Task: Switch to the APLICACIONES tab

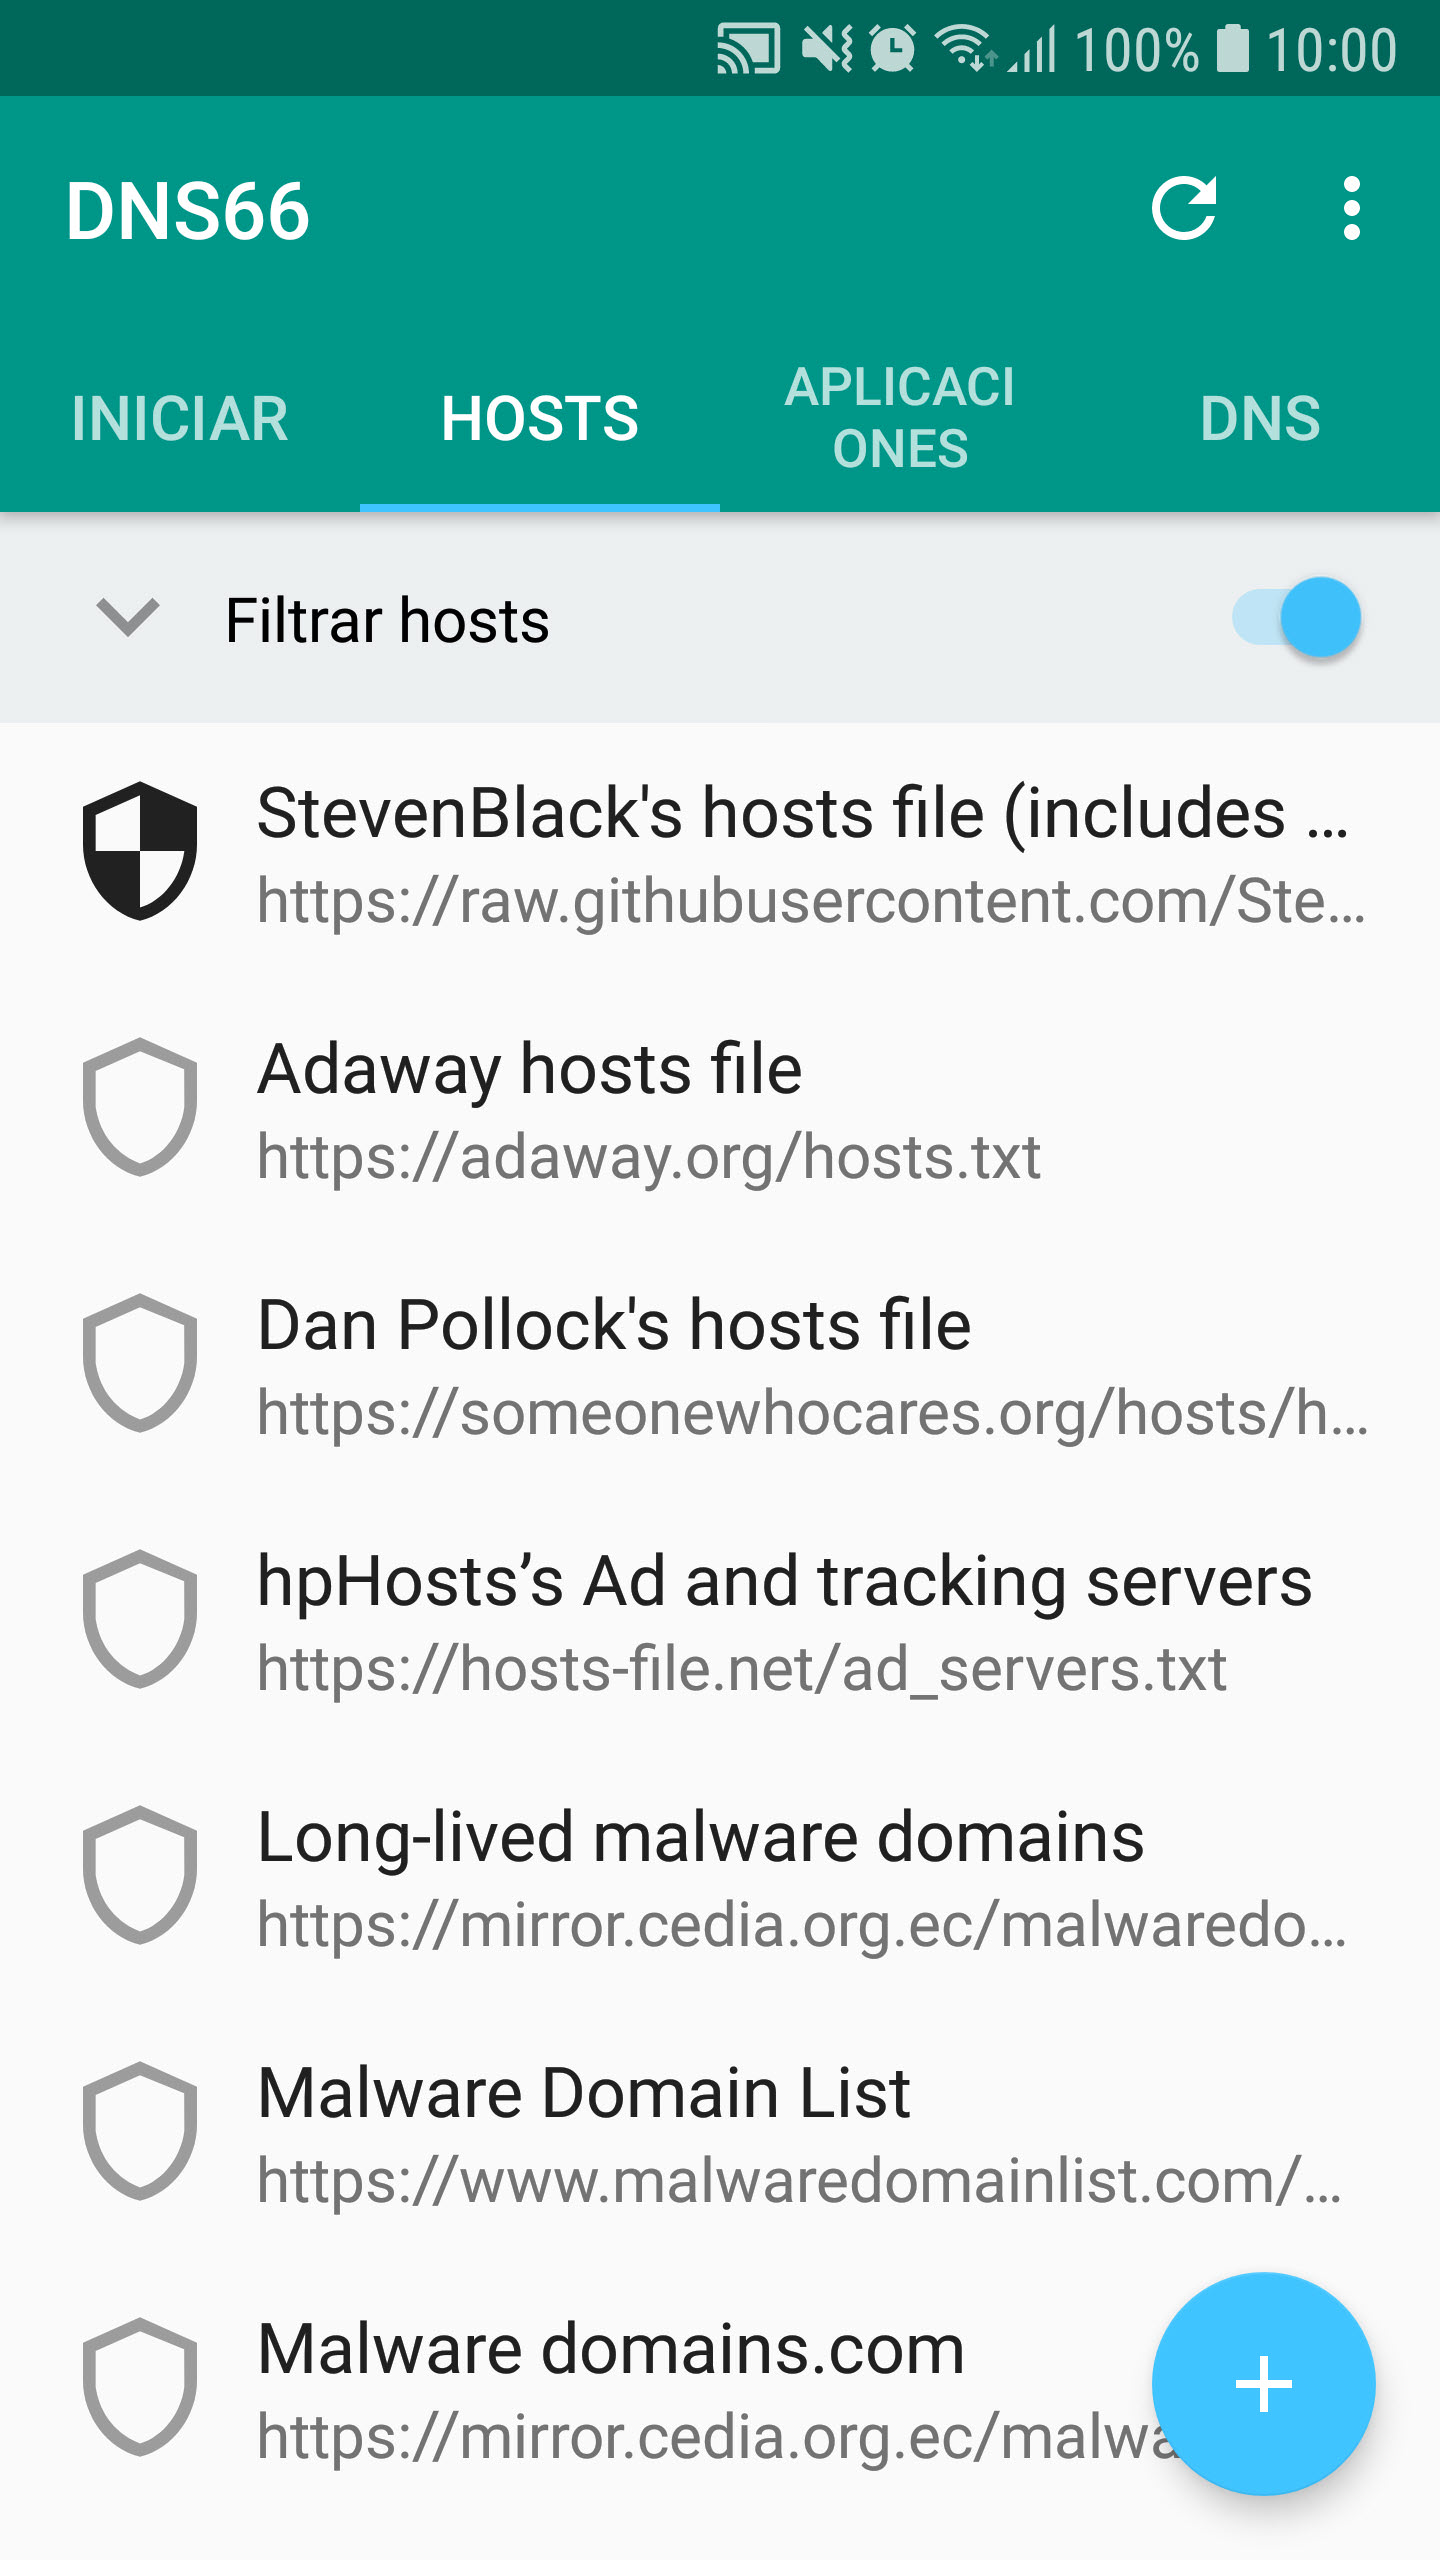Action: pyautogui.click(x=900, y=418)
